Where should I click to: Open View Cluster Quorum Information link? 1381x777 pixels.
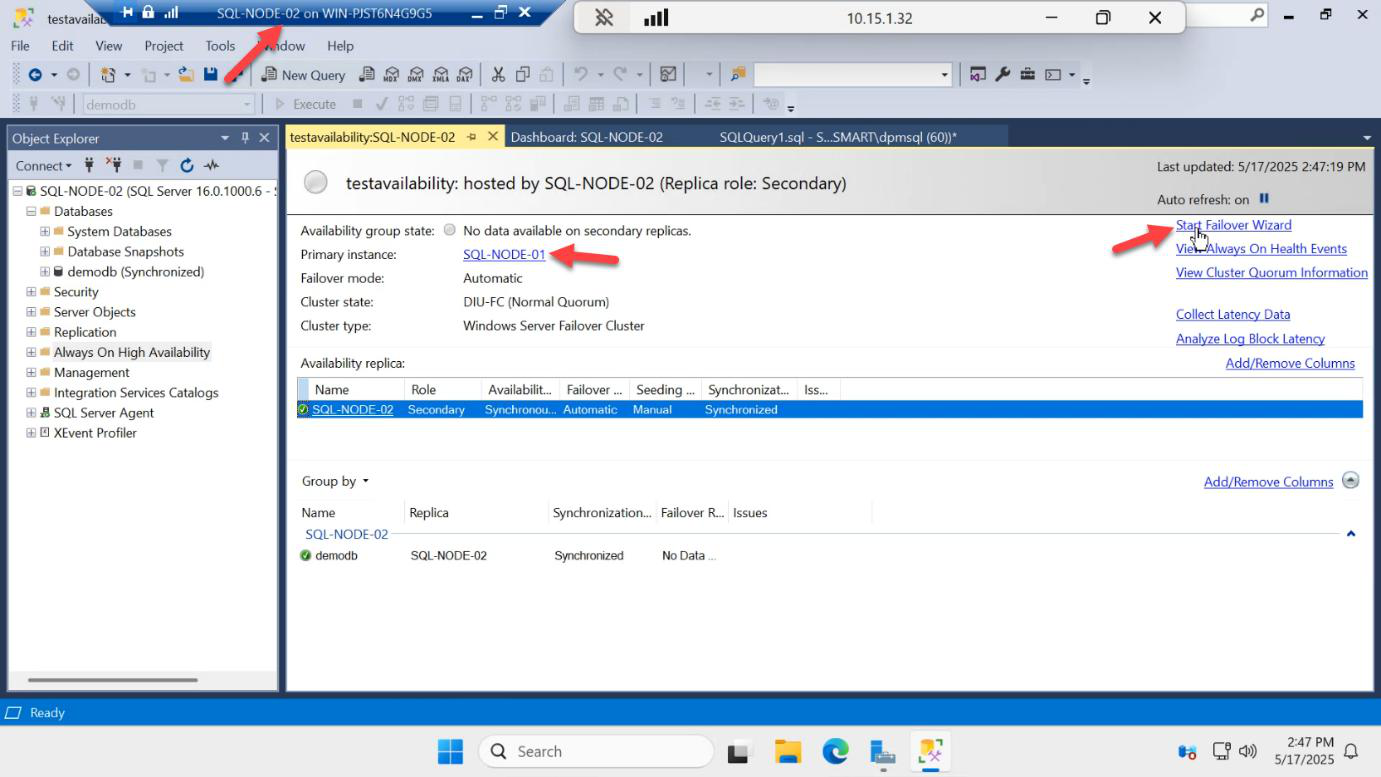coord(1272,272)
